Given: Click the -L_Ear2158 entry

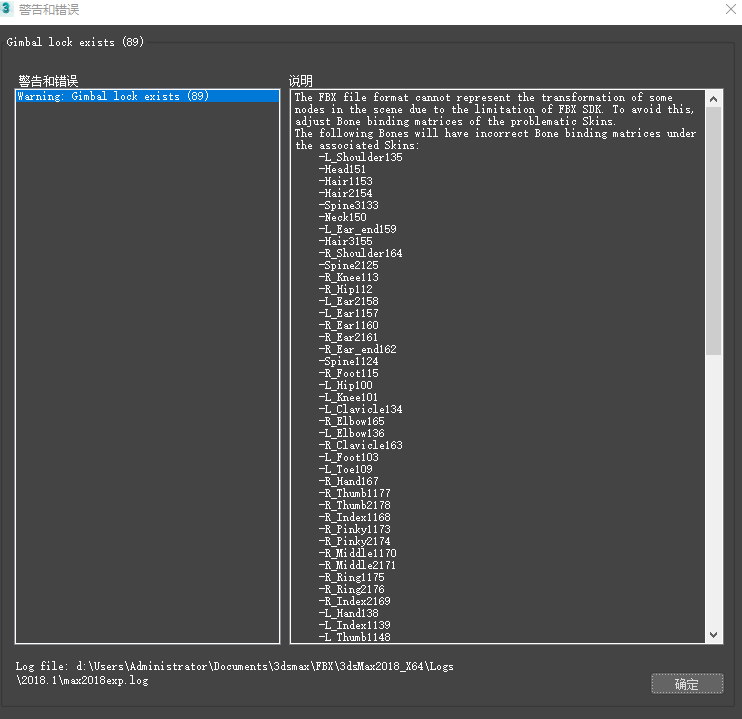Looking at the screenshot, I should (x=349, y=301).
